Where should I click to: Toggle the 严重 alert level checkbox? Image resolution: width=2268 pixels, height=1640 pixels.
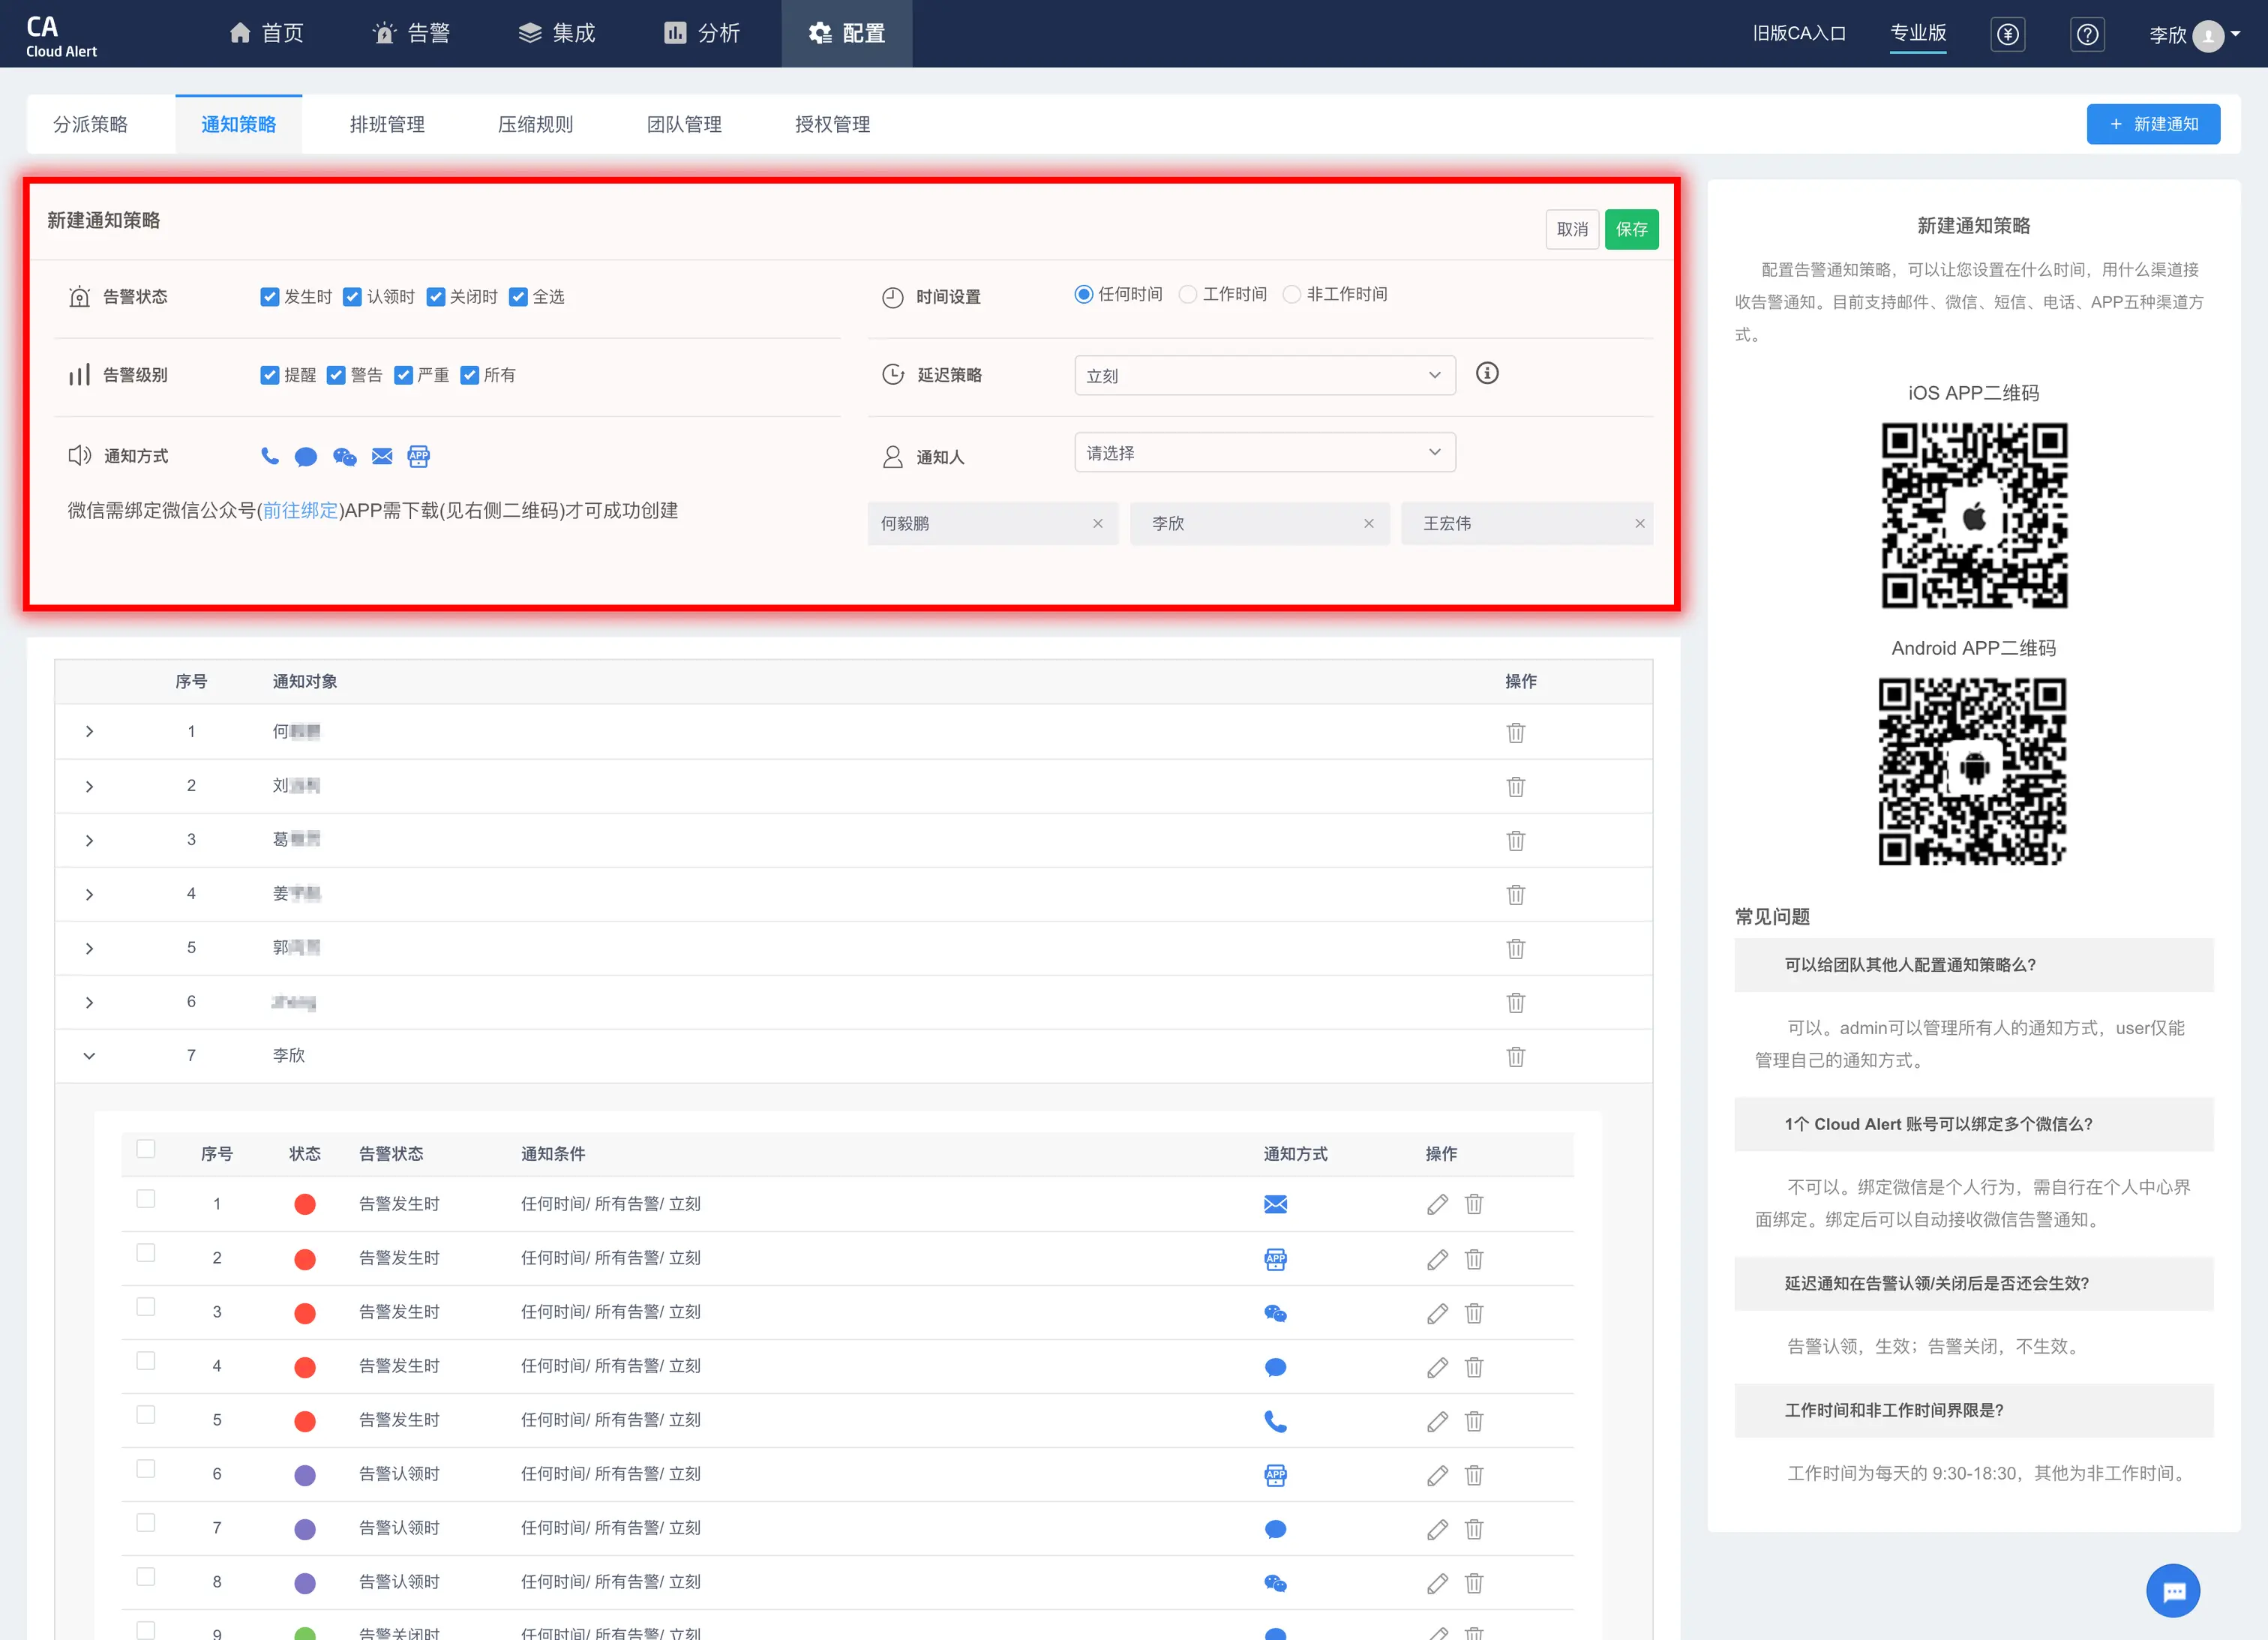pos(404,375)
